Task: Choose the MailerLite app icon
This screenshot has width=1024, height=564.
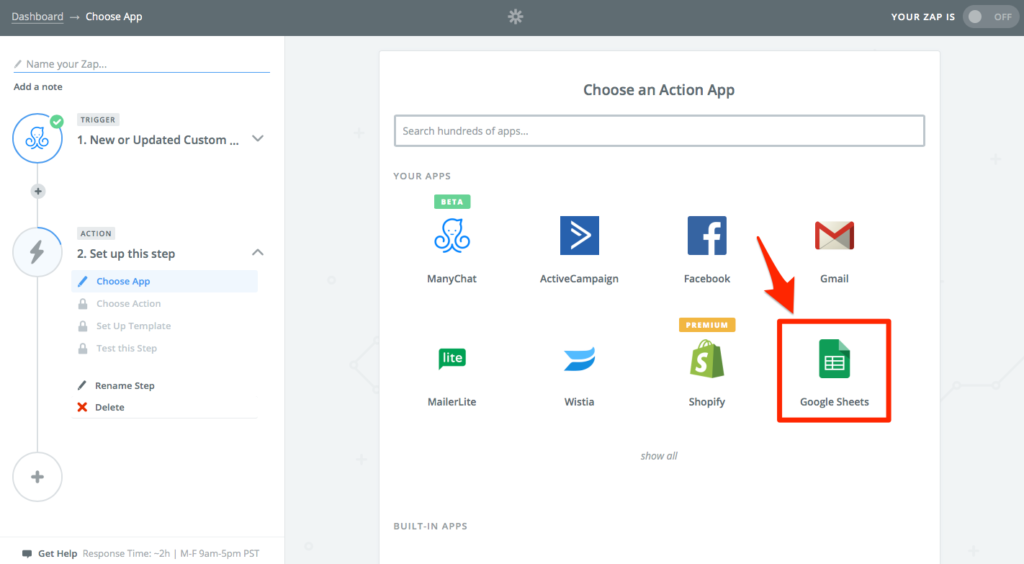Action: tap(452, 358)
